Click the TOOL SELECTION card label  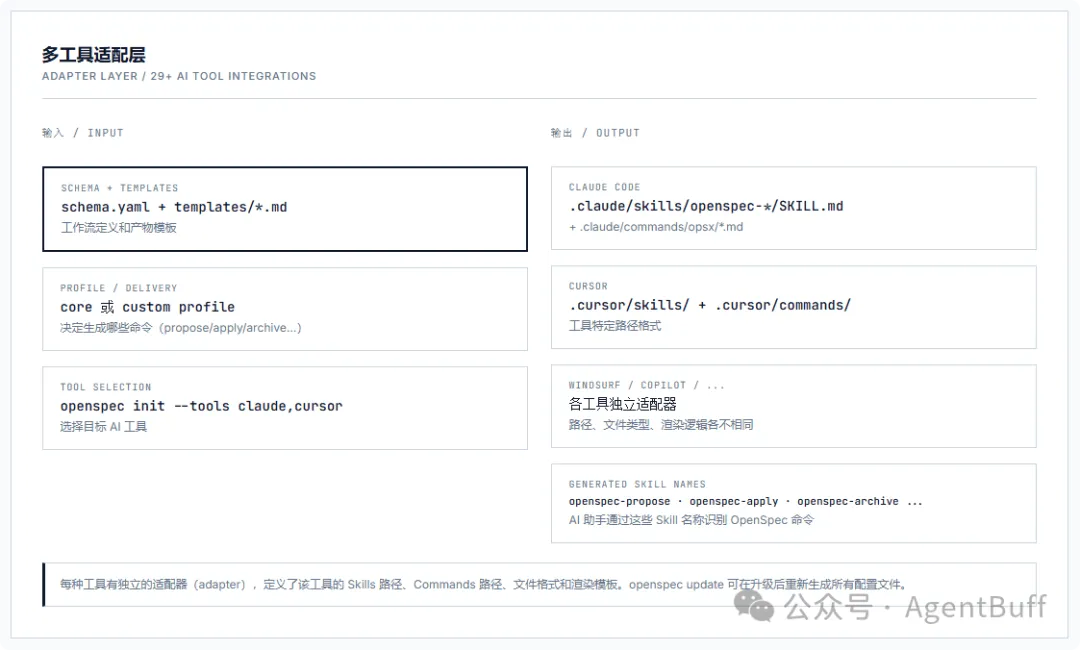105,387
